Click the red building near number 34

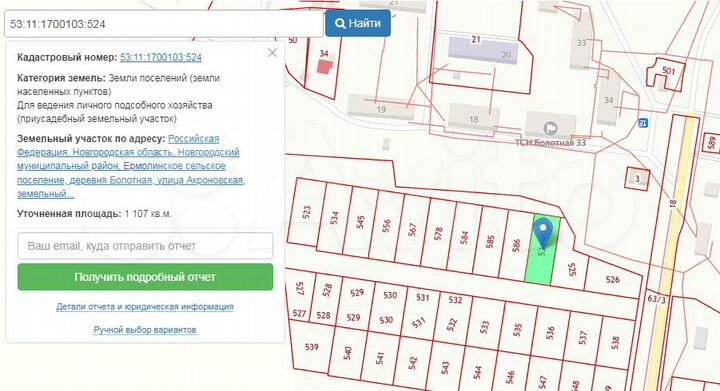tap(324, 67)
